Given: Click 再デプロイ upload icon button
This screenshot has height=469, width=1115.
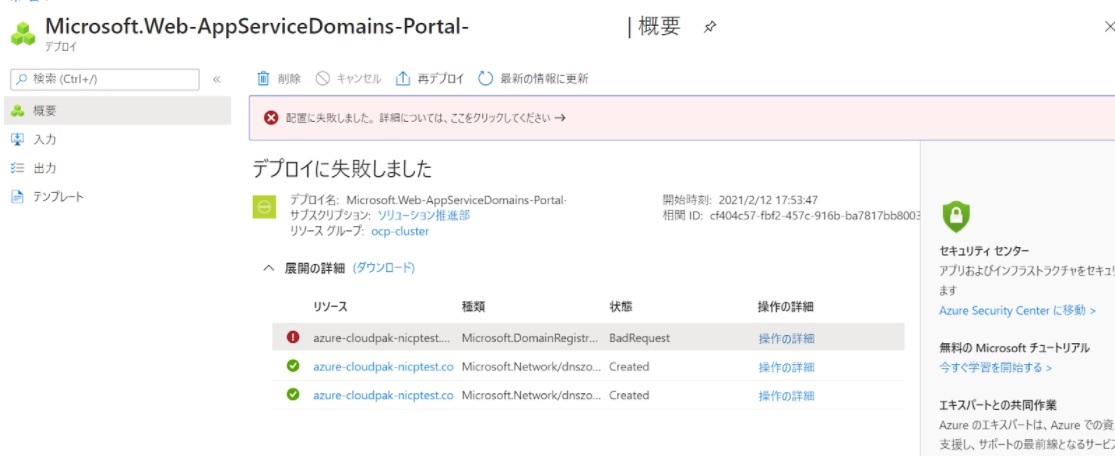Looking at the screenshot, I should point(431,78).
